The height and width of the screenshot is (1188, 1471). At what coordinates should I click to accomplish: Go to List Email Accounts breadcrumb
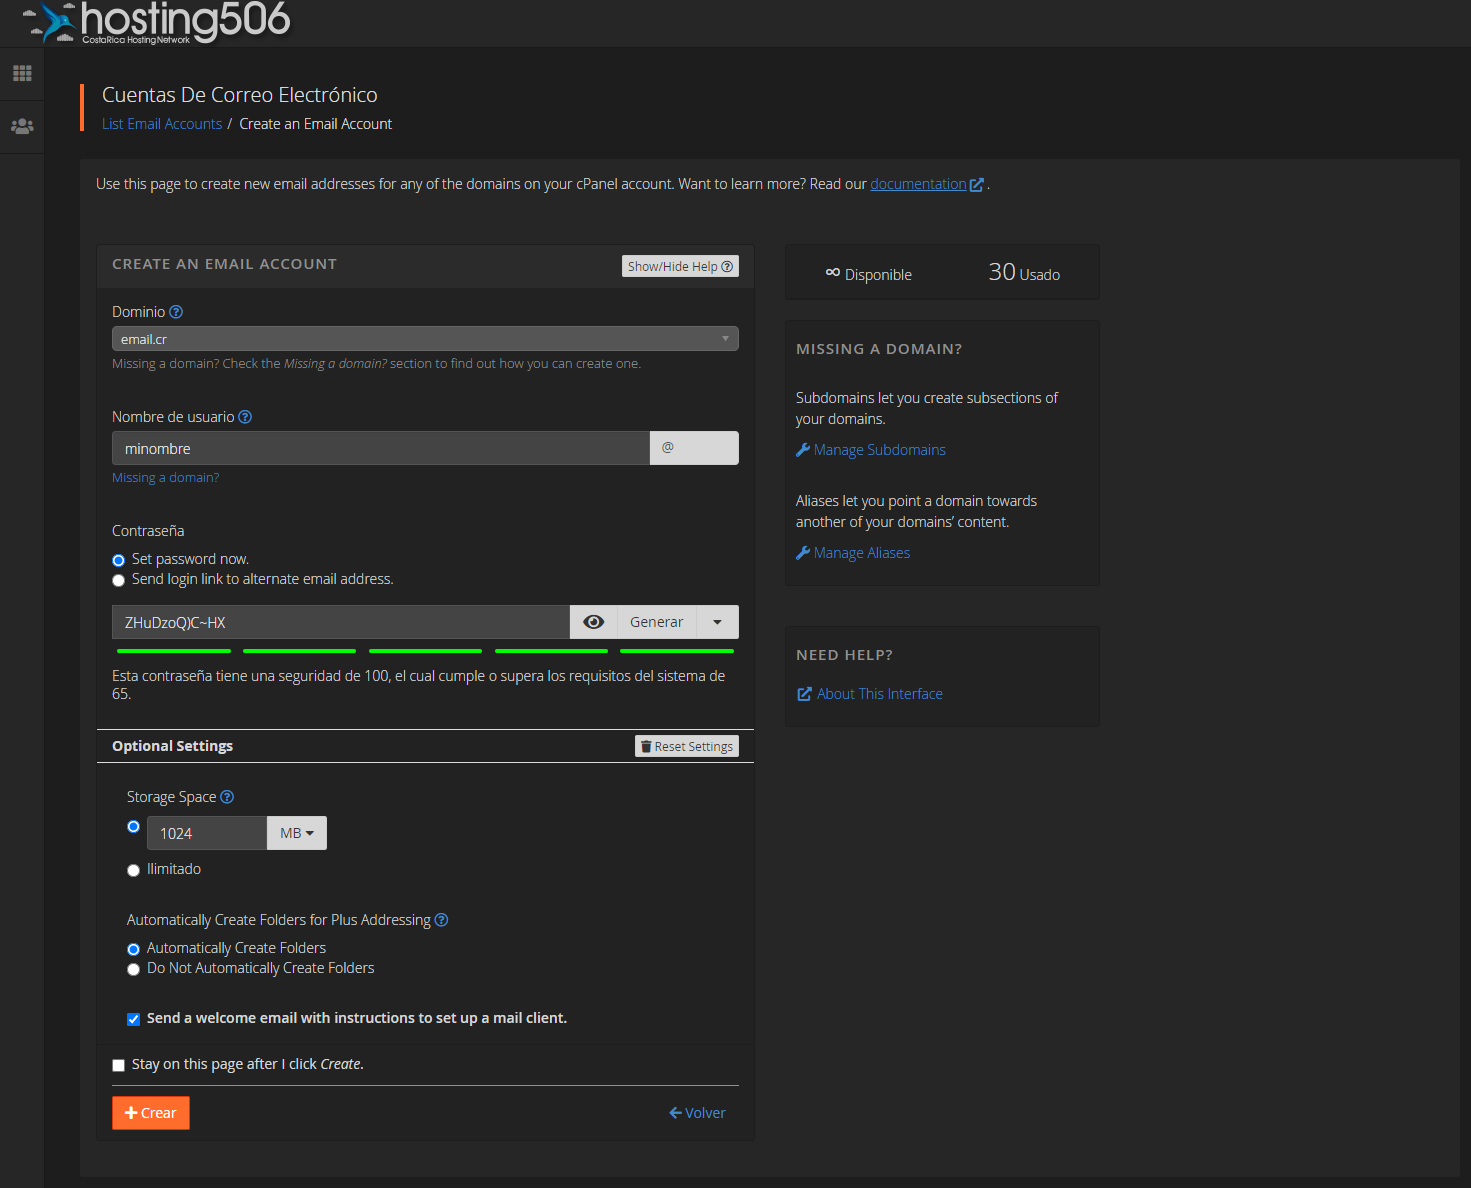click(161, 123)
